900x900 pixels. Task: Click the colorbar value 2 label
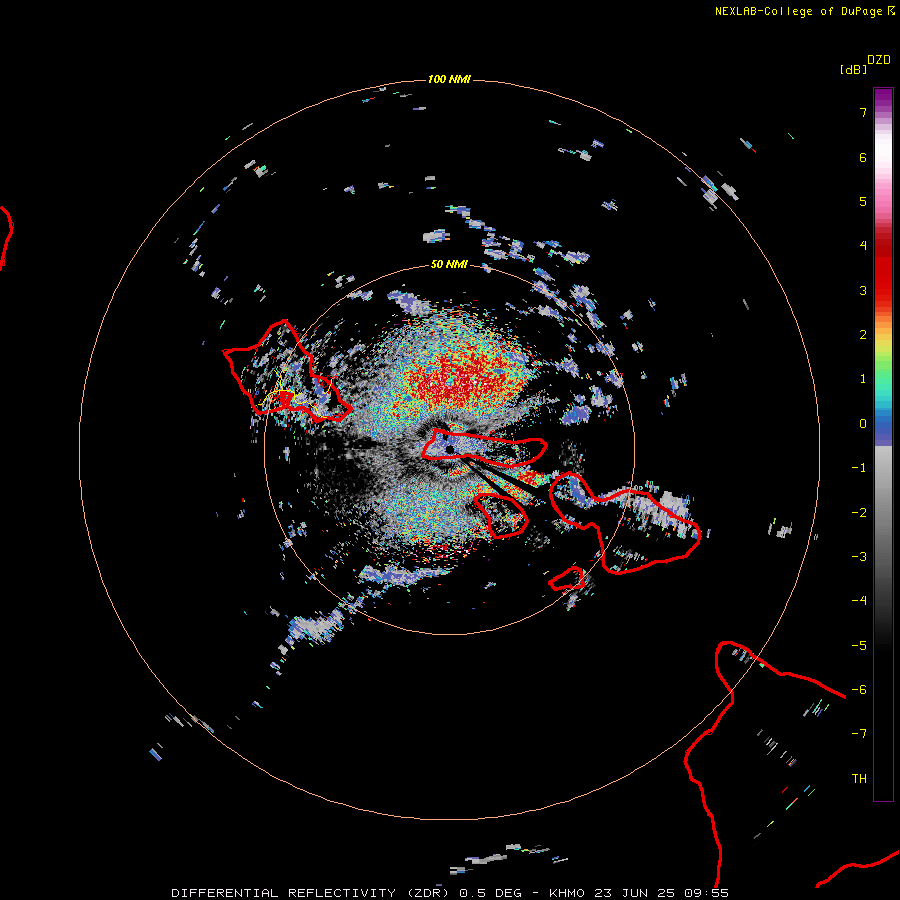click(x=863, y=335)
